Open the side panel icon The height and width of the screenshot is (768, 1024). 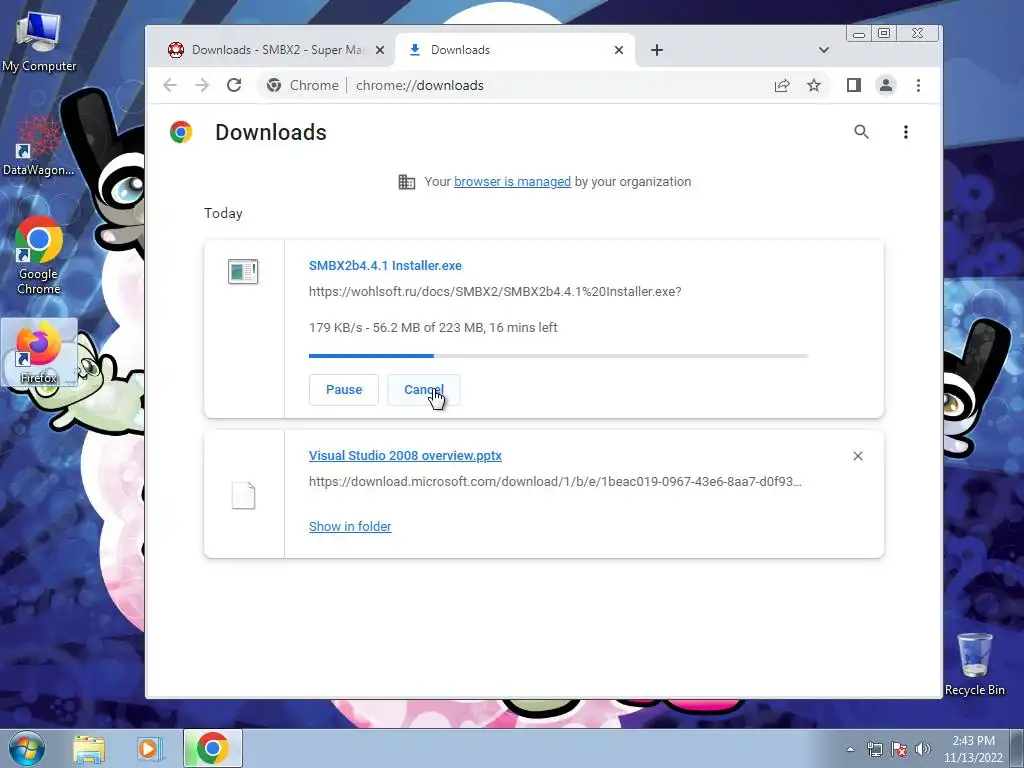[854, 86]
